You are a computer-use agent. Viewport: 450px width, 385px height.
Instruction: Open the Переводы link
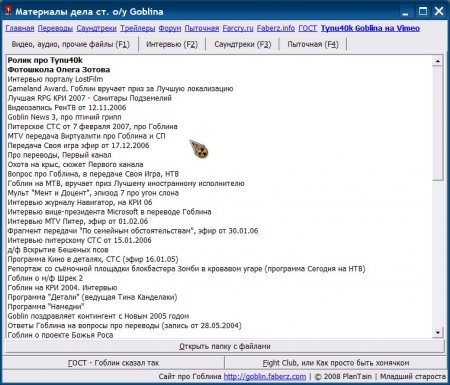[55, 28]
